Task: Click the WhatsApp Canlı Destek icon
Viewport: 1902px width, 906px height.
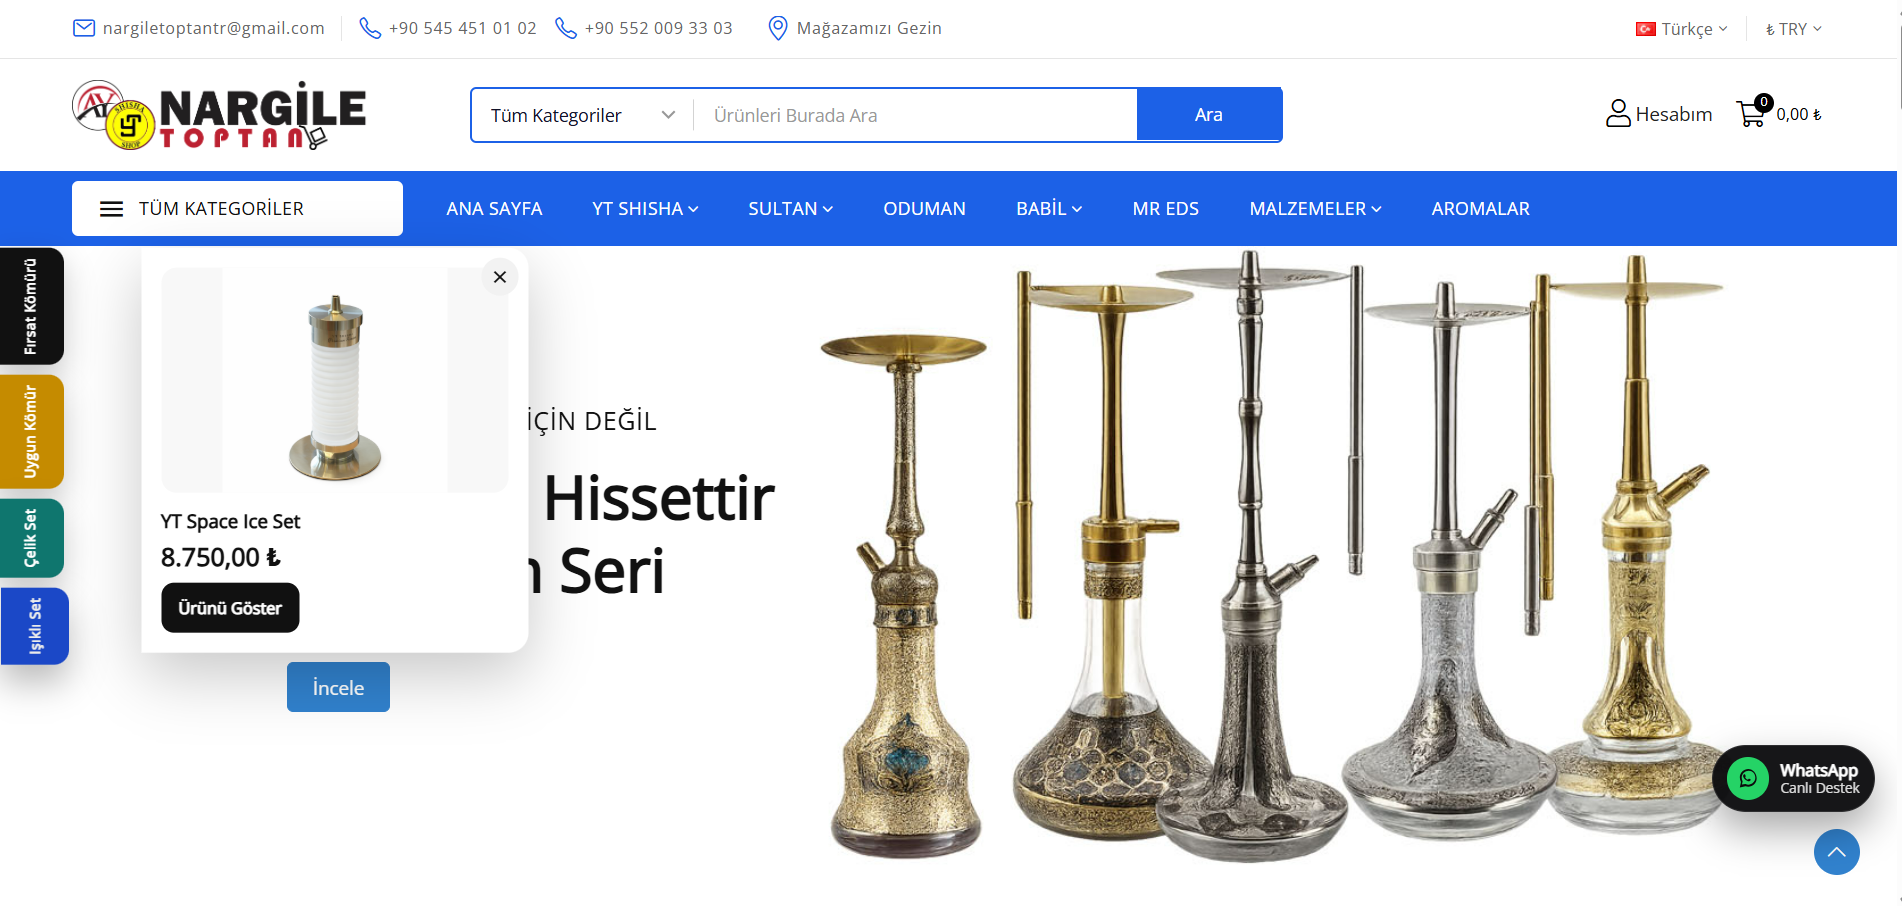Action: click(x=1748, y=778)
